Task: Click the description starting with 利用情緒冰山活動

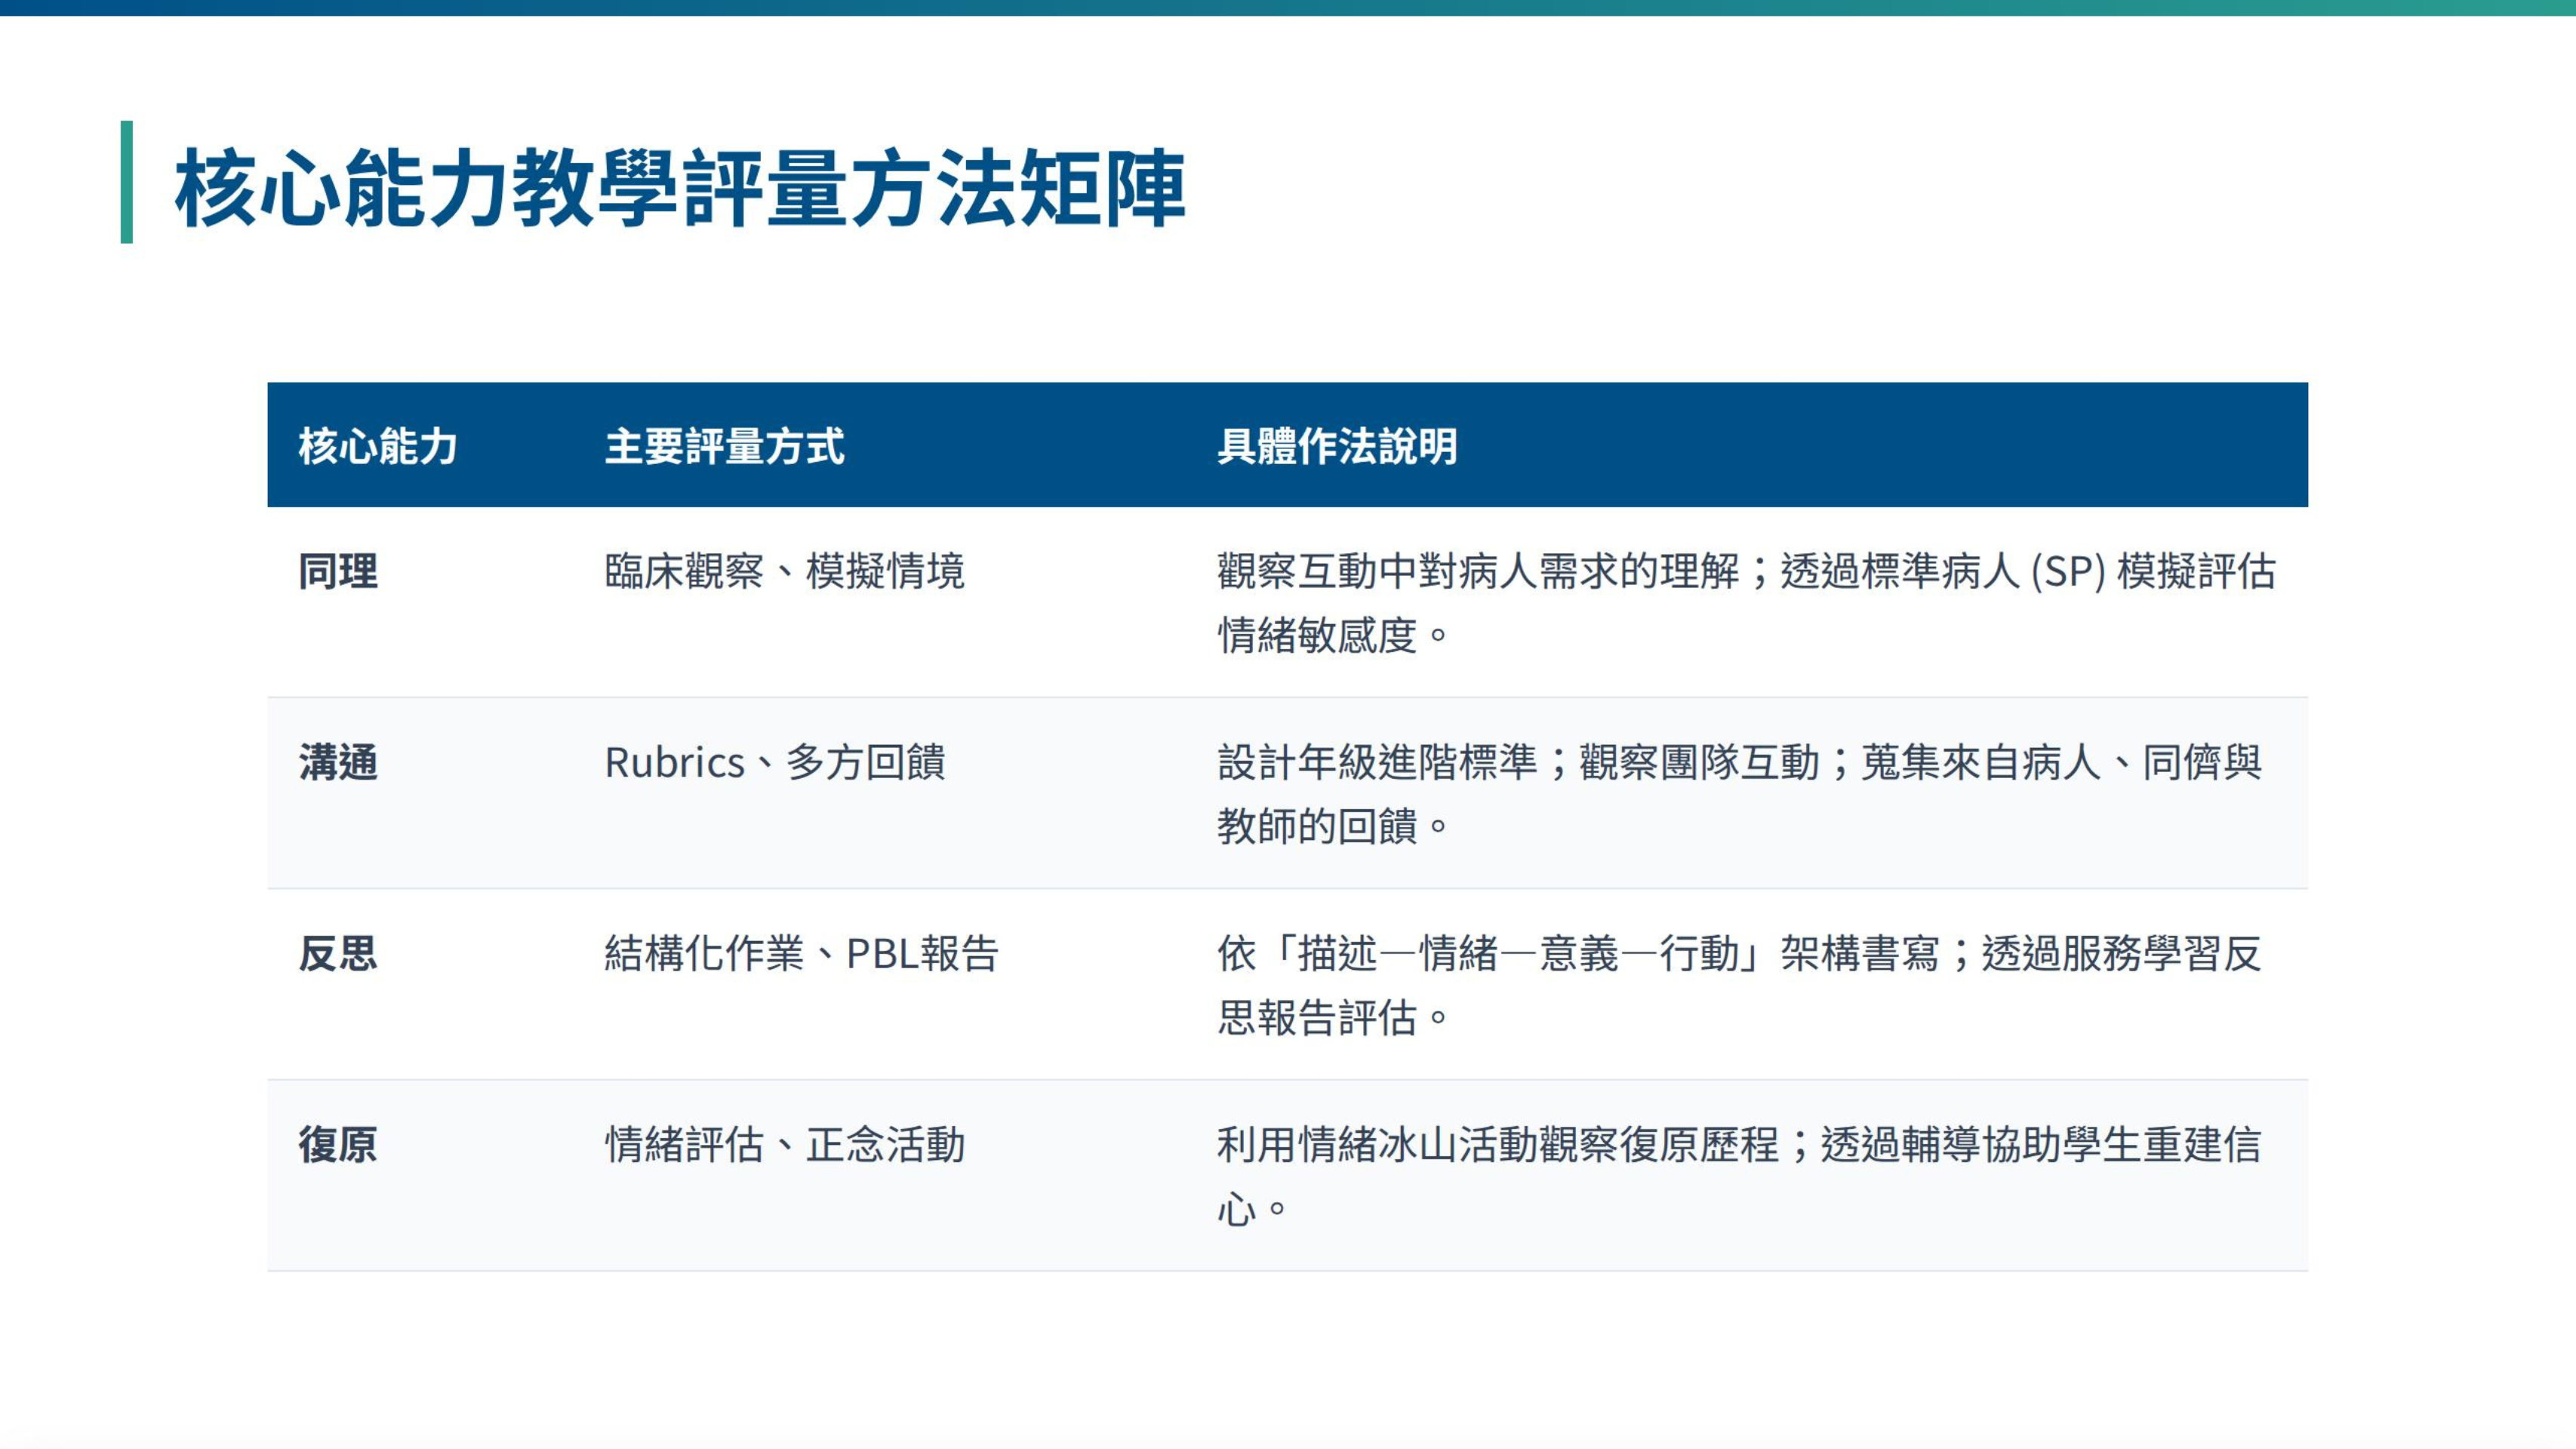Action: [x=1738, y=1145]
